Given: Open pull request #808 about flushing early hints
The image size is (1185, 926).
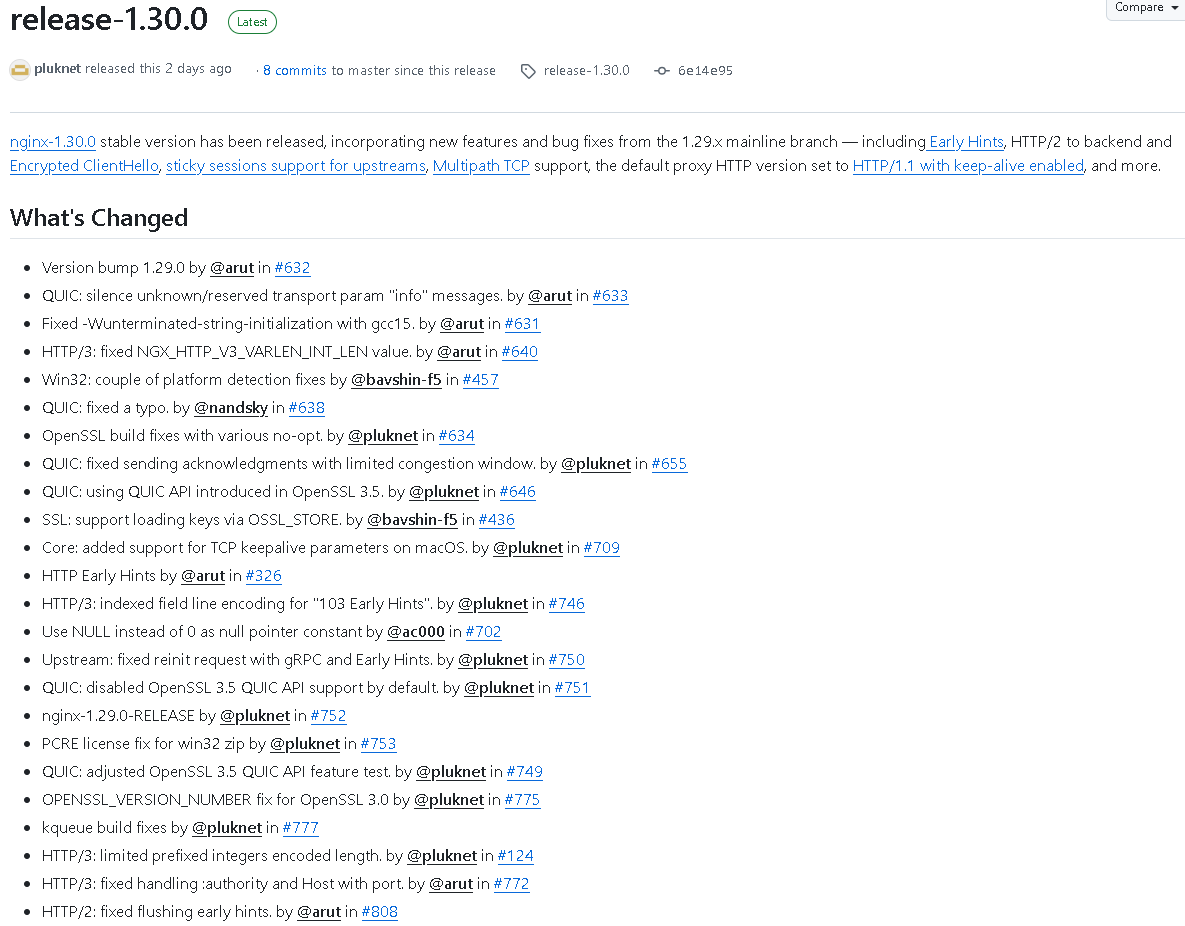Looking at the screenshot, I should click(x=379, y=911).
